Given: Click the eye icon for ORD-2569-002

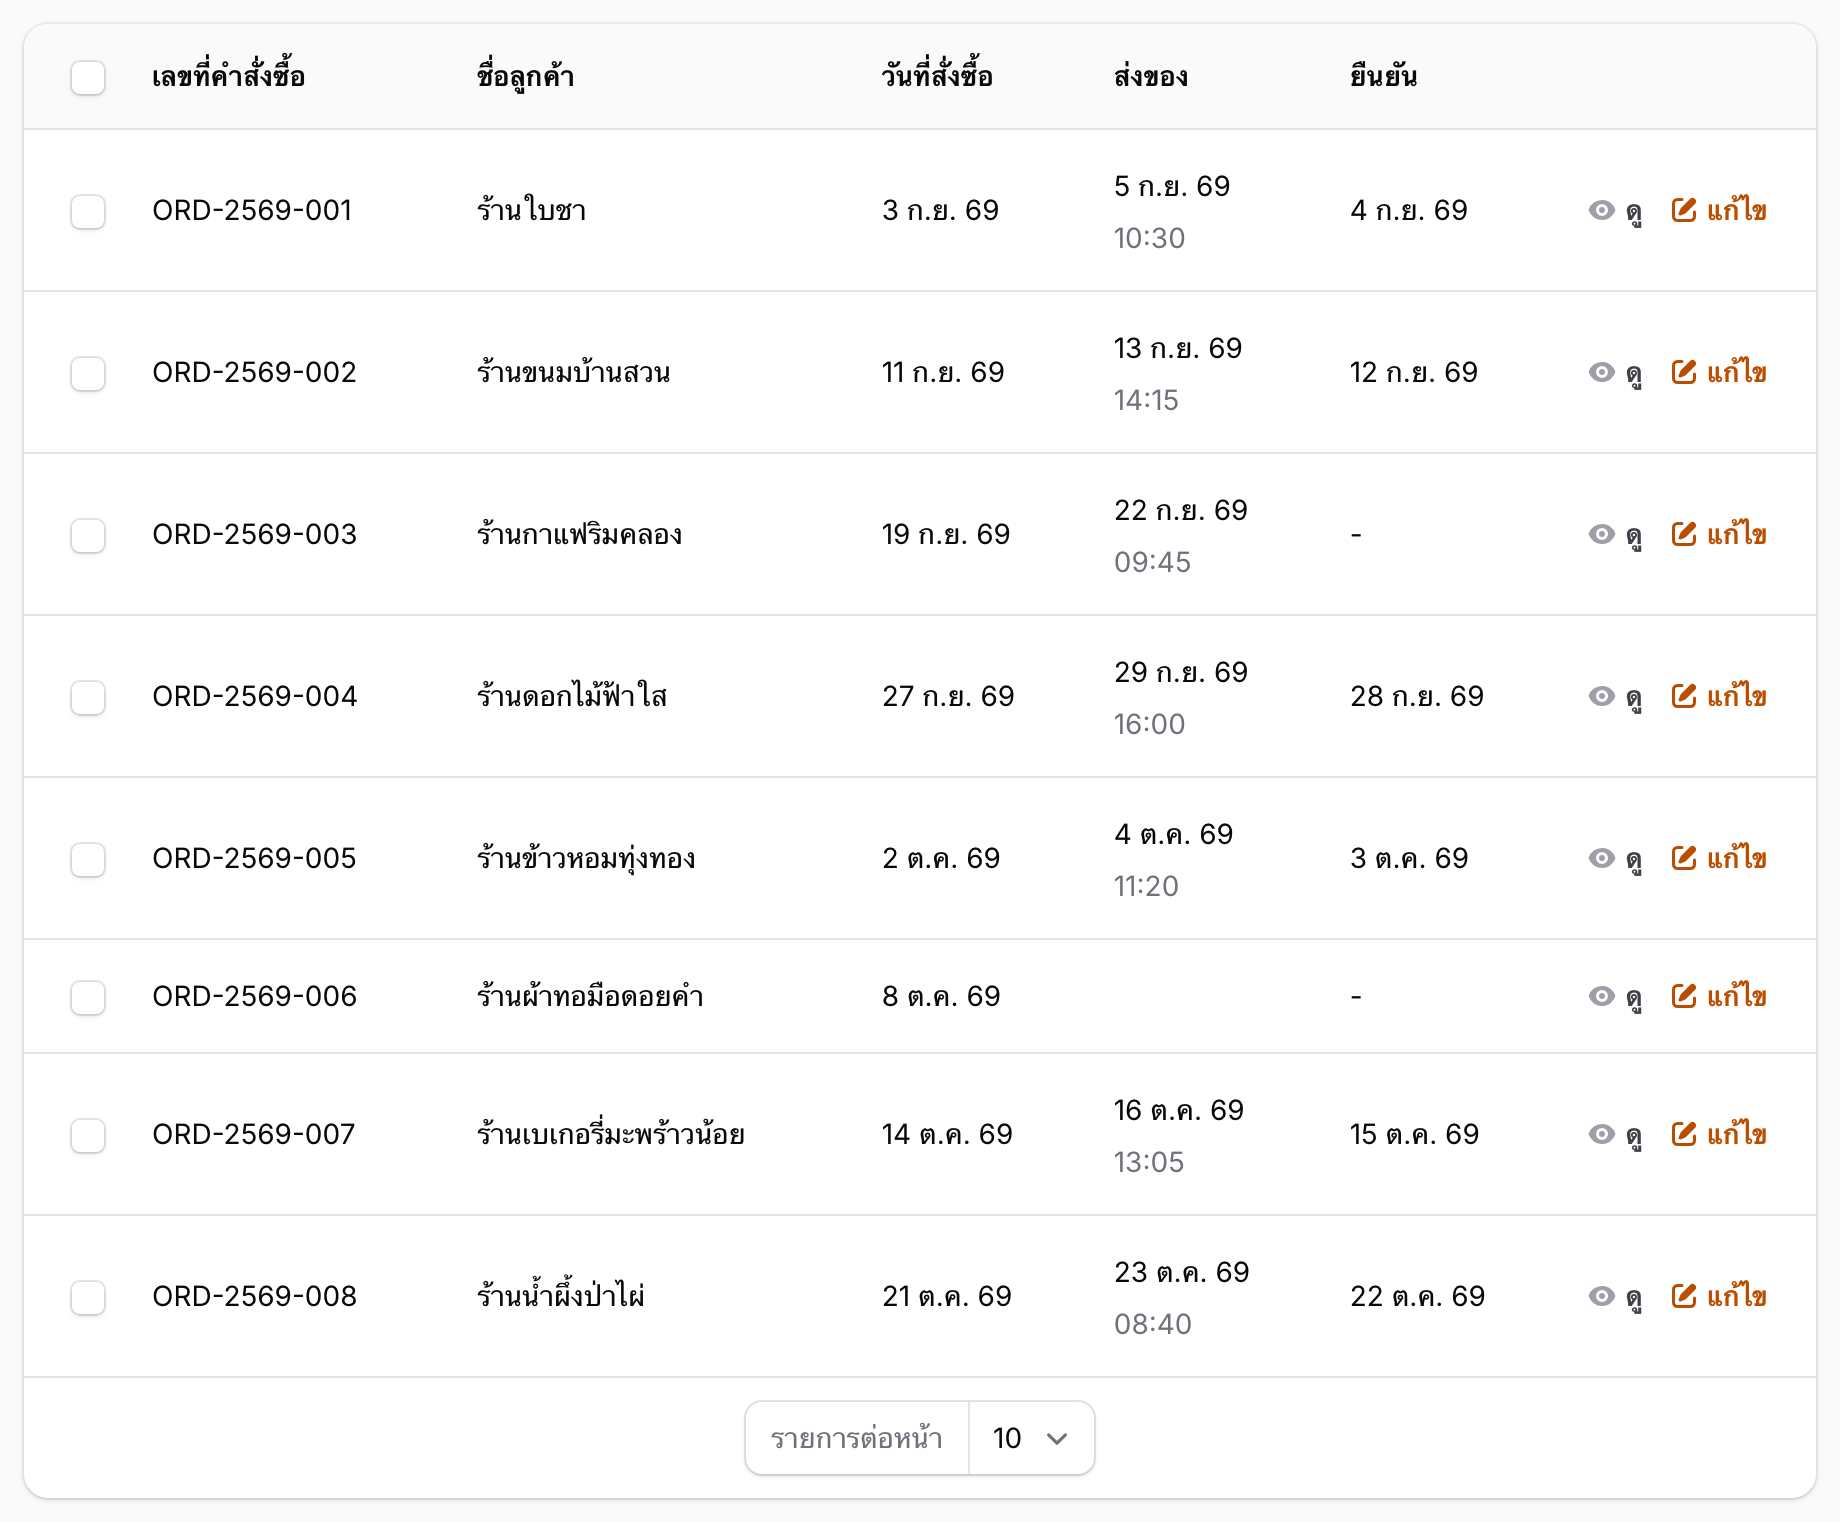Looking at the screenshot, I should pyautogui.click(x=1601, y=372).
